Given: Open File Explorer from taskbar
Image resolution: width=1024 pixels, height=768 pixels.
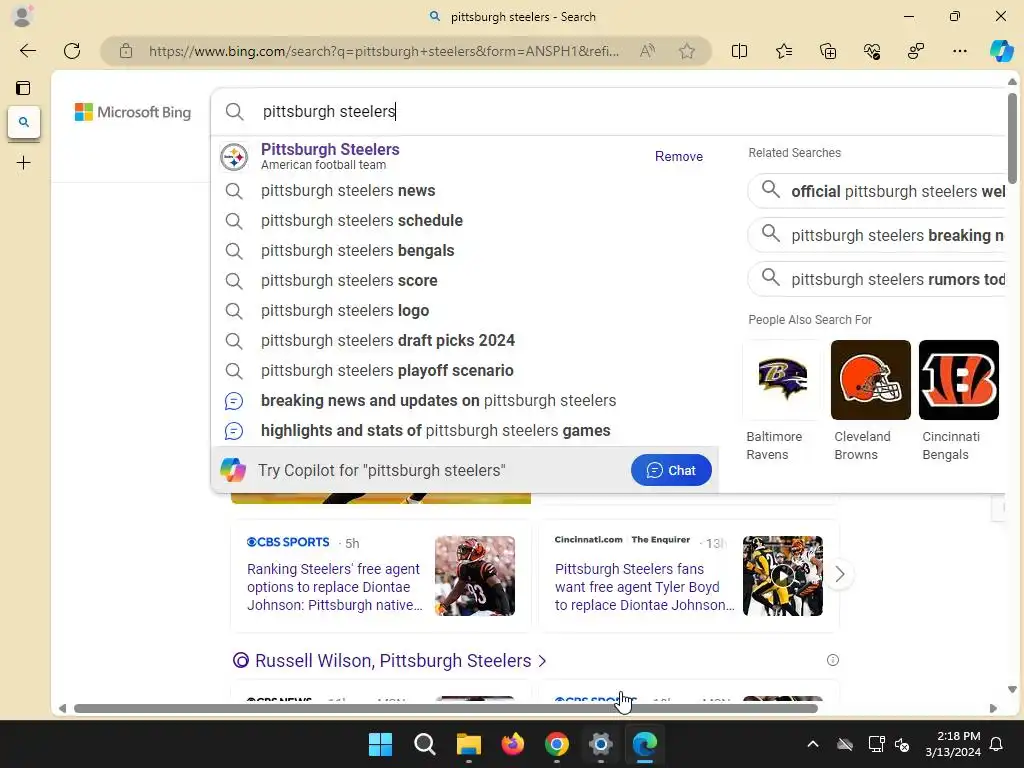Looking at the screenshot, I should pos(468,744).
